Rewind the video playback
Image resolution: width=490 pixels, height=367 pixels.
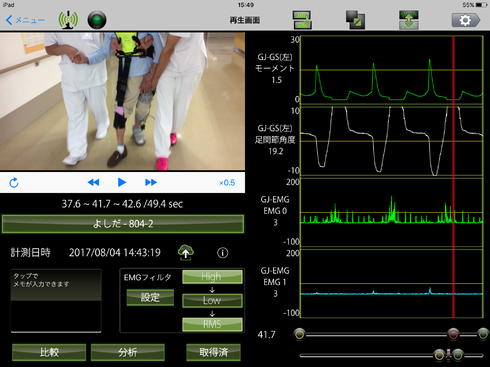click(93, 182)
